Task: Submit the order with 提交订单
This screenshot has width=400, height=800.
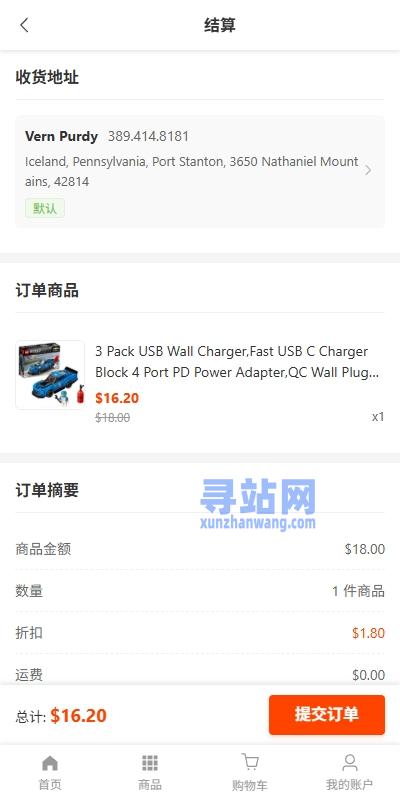Action: point(327,714)
